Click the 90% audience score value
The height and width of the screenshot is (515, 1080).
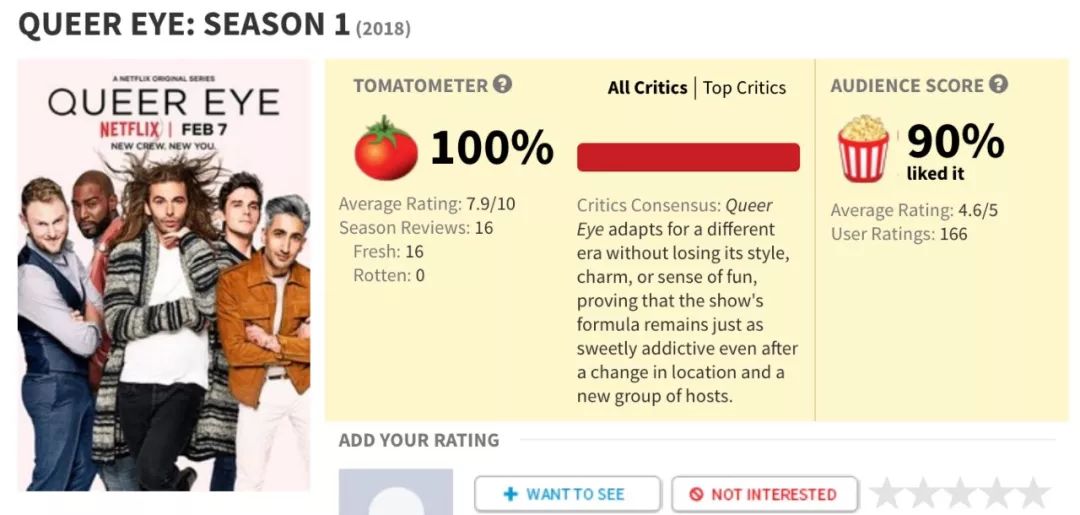(x=955, y=141)
